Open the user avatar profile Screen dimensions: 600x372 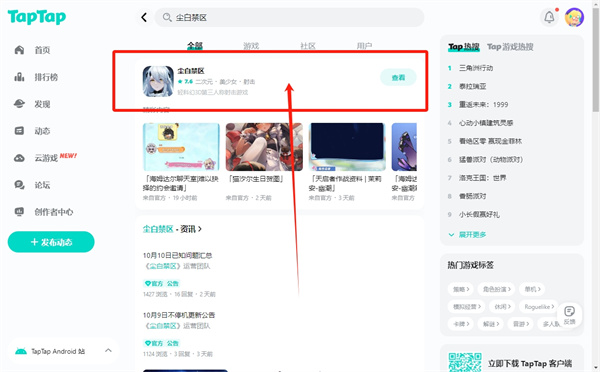tap(574, 17)
